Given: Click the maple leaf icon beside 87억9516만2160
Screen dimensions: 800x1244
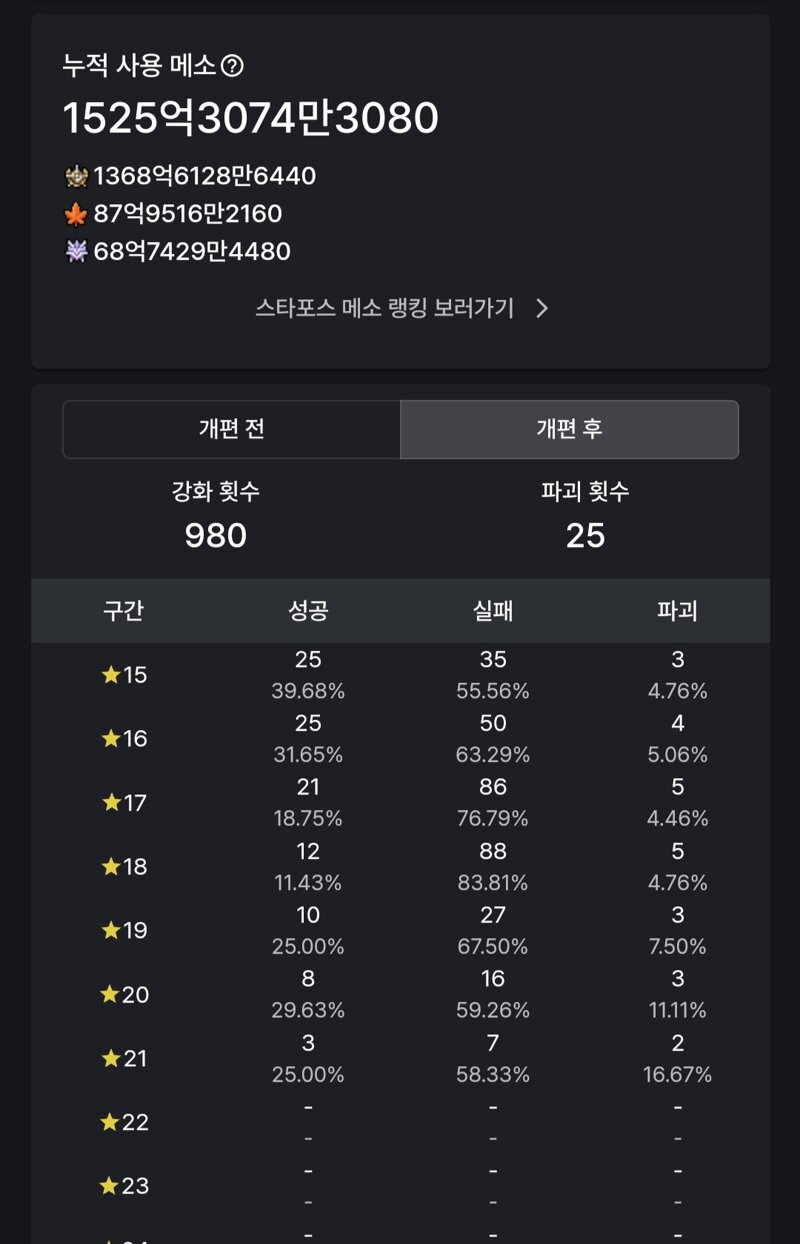Looking at the screenshot, I should coord(76,214).
